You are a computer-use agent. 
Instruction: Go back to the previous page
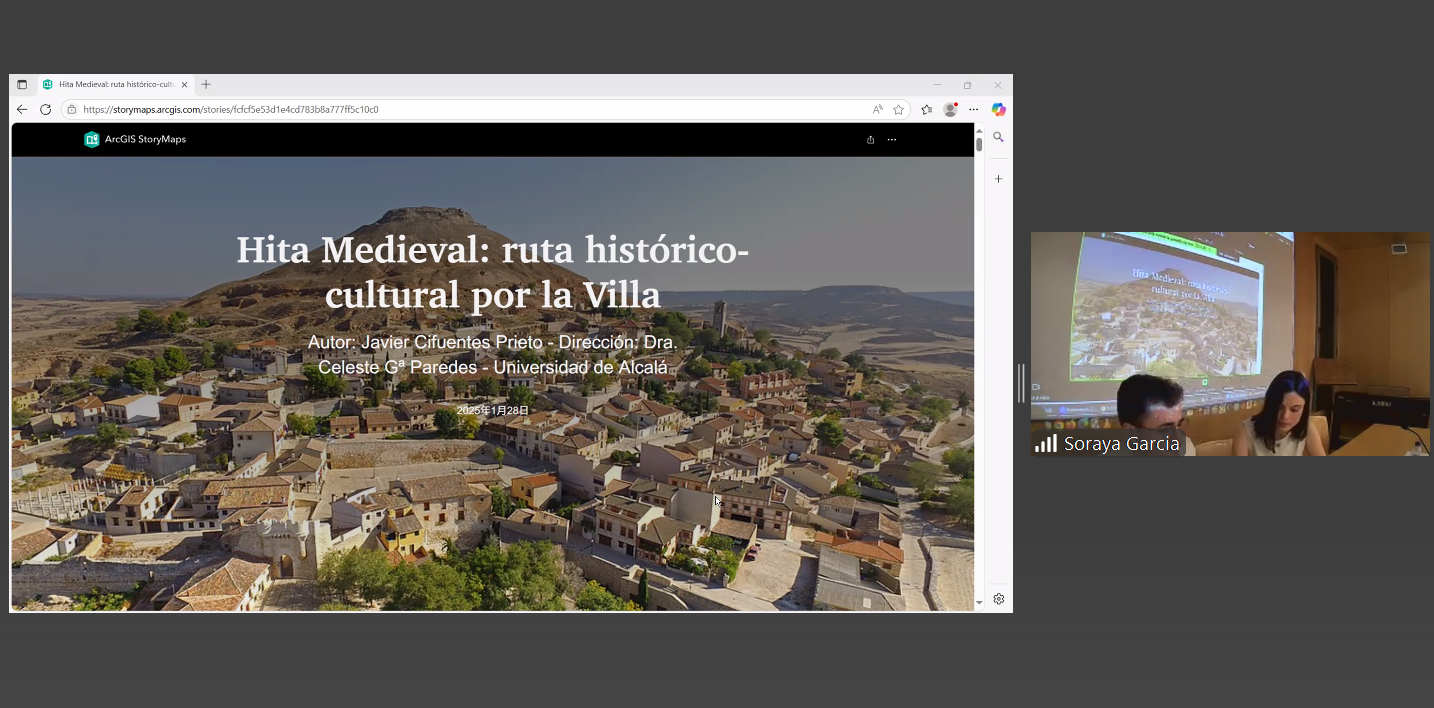click(x=22, y=110)
